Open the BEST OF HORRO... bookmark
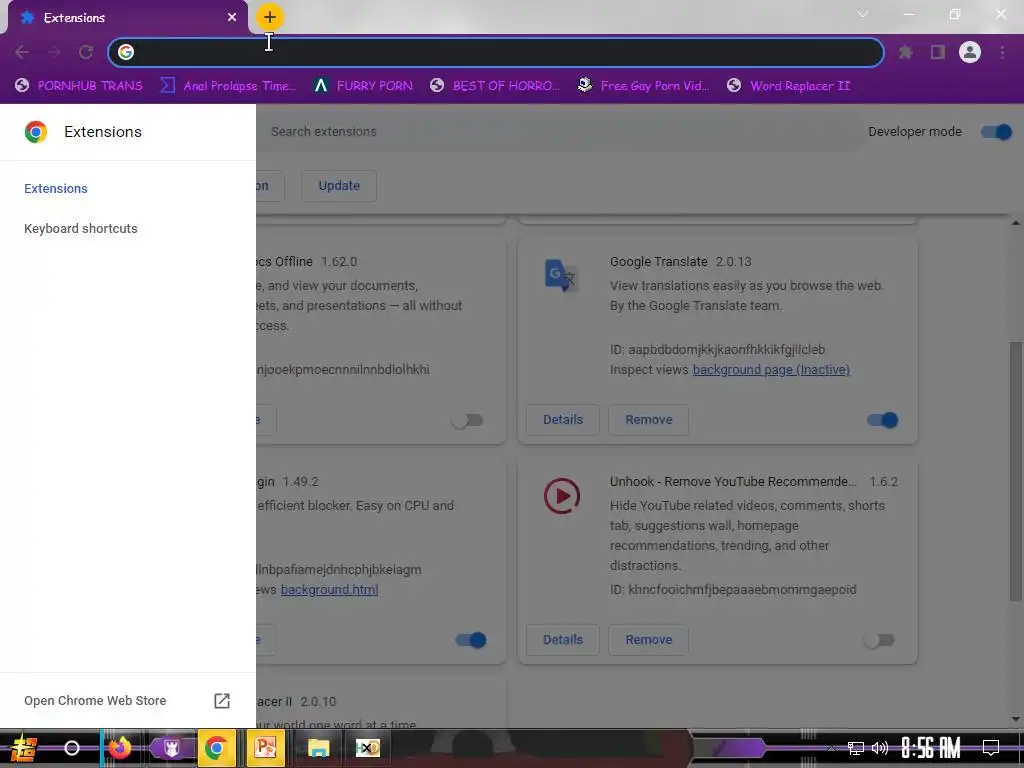The image size is (1024, 768). click(x=495, y=86)
